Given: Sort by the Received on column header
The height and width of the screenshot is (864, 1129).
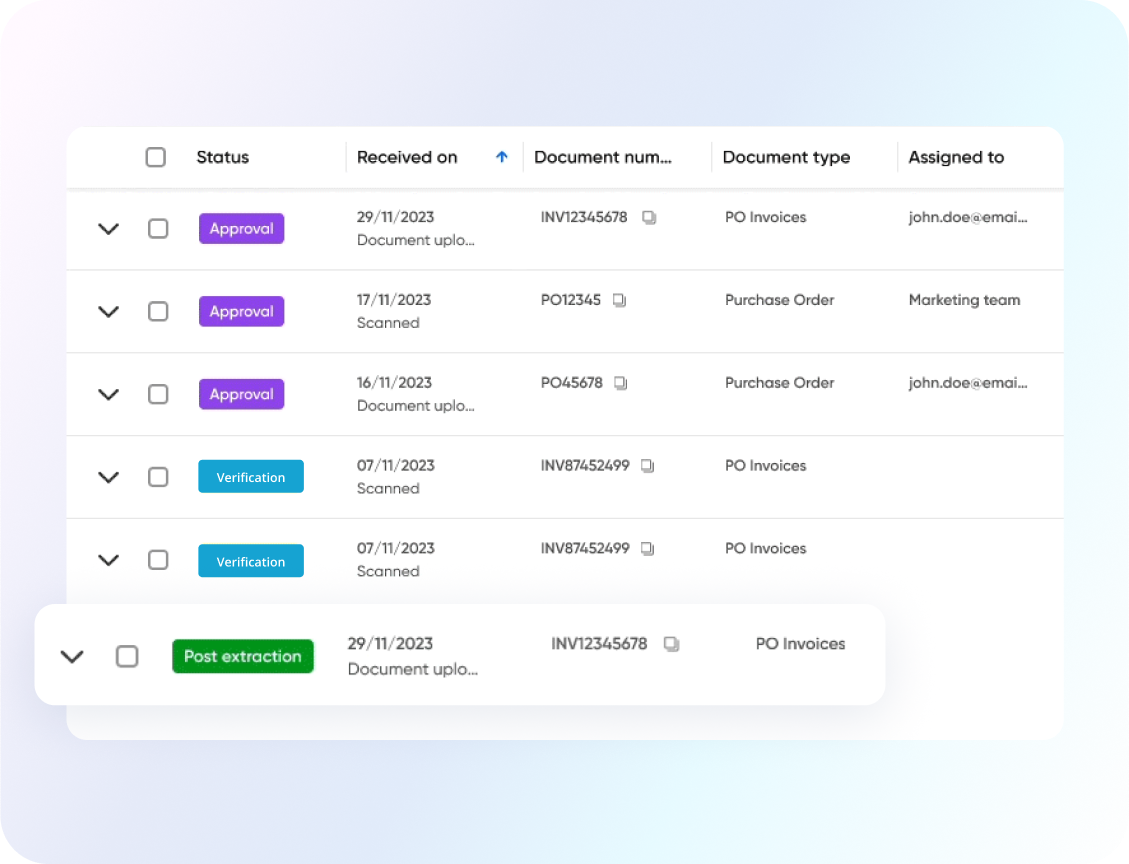Looking at the screenshot, I should click(x=407, y=157).
